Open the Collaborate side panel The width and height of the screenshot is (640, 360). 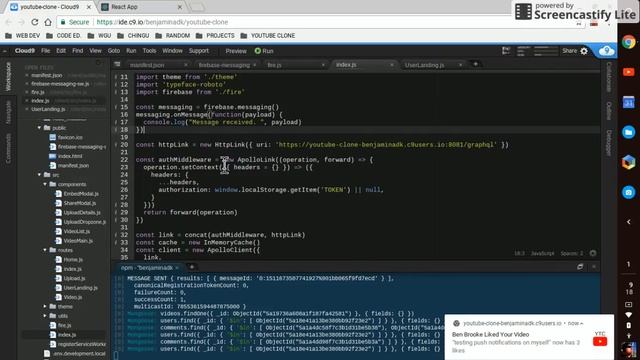click(x=609, y=77)
